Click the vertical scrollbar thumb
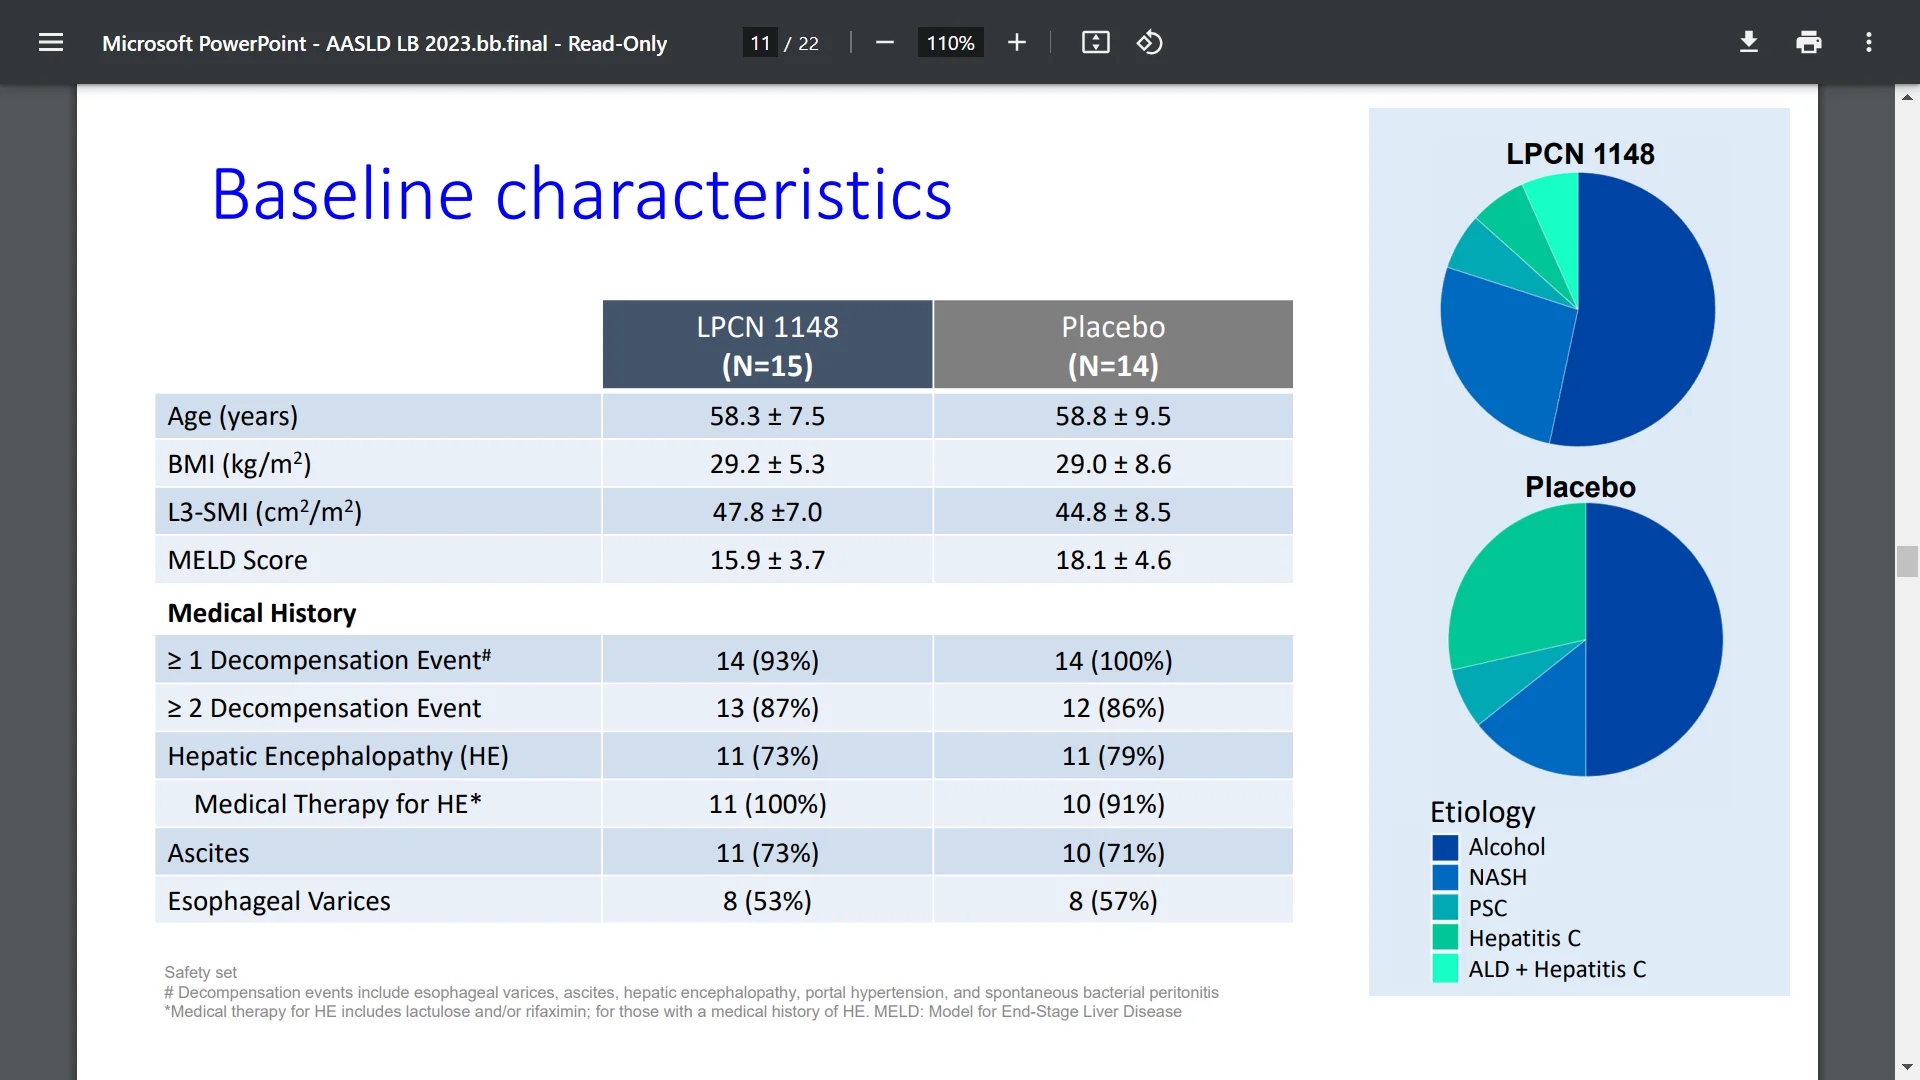This screenshot has height=1080, width=1920. [x=1907, y=561]
